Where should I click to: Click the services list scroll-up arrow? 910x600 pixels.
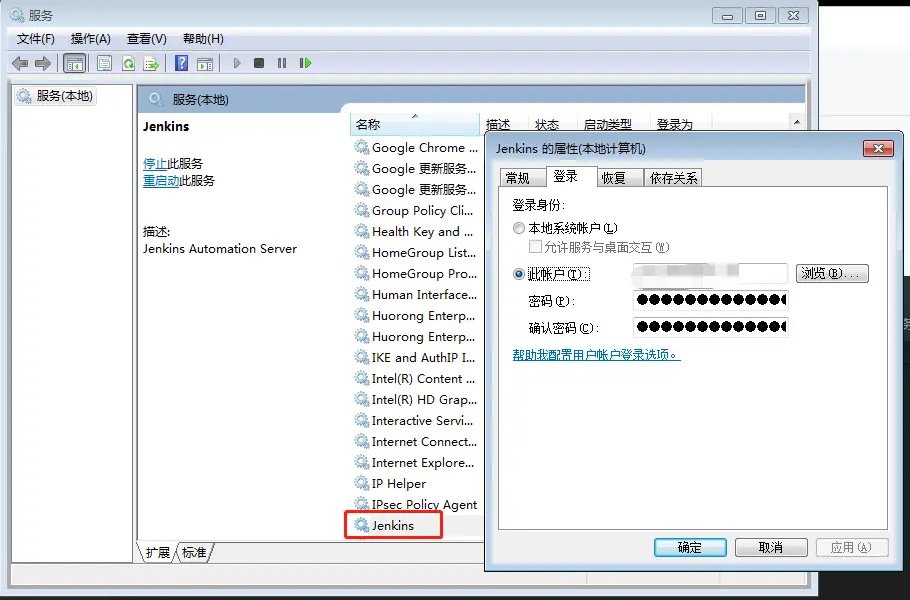tap(797, 122)
